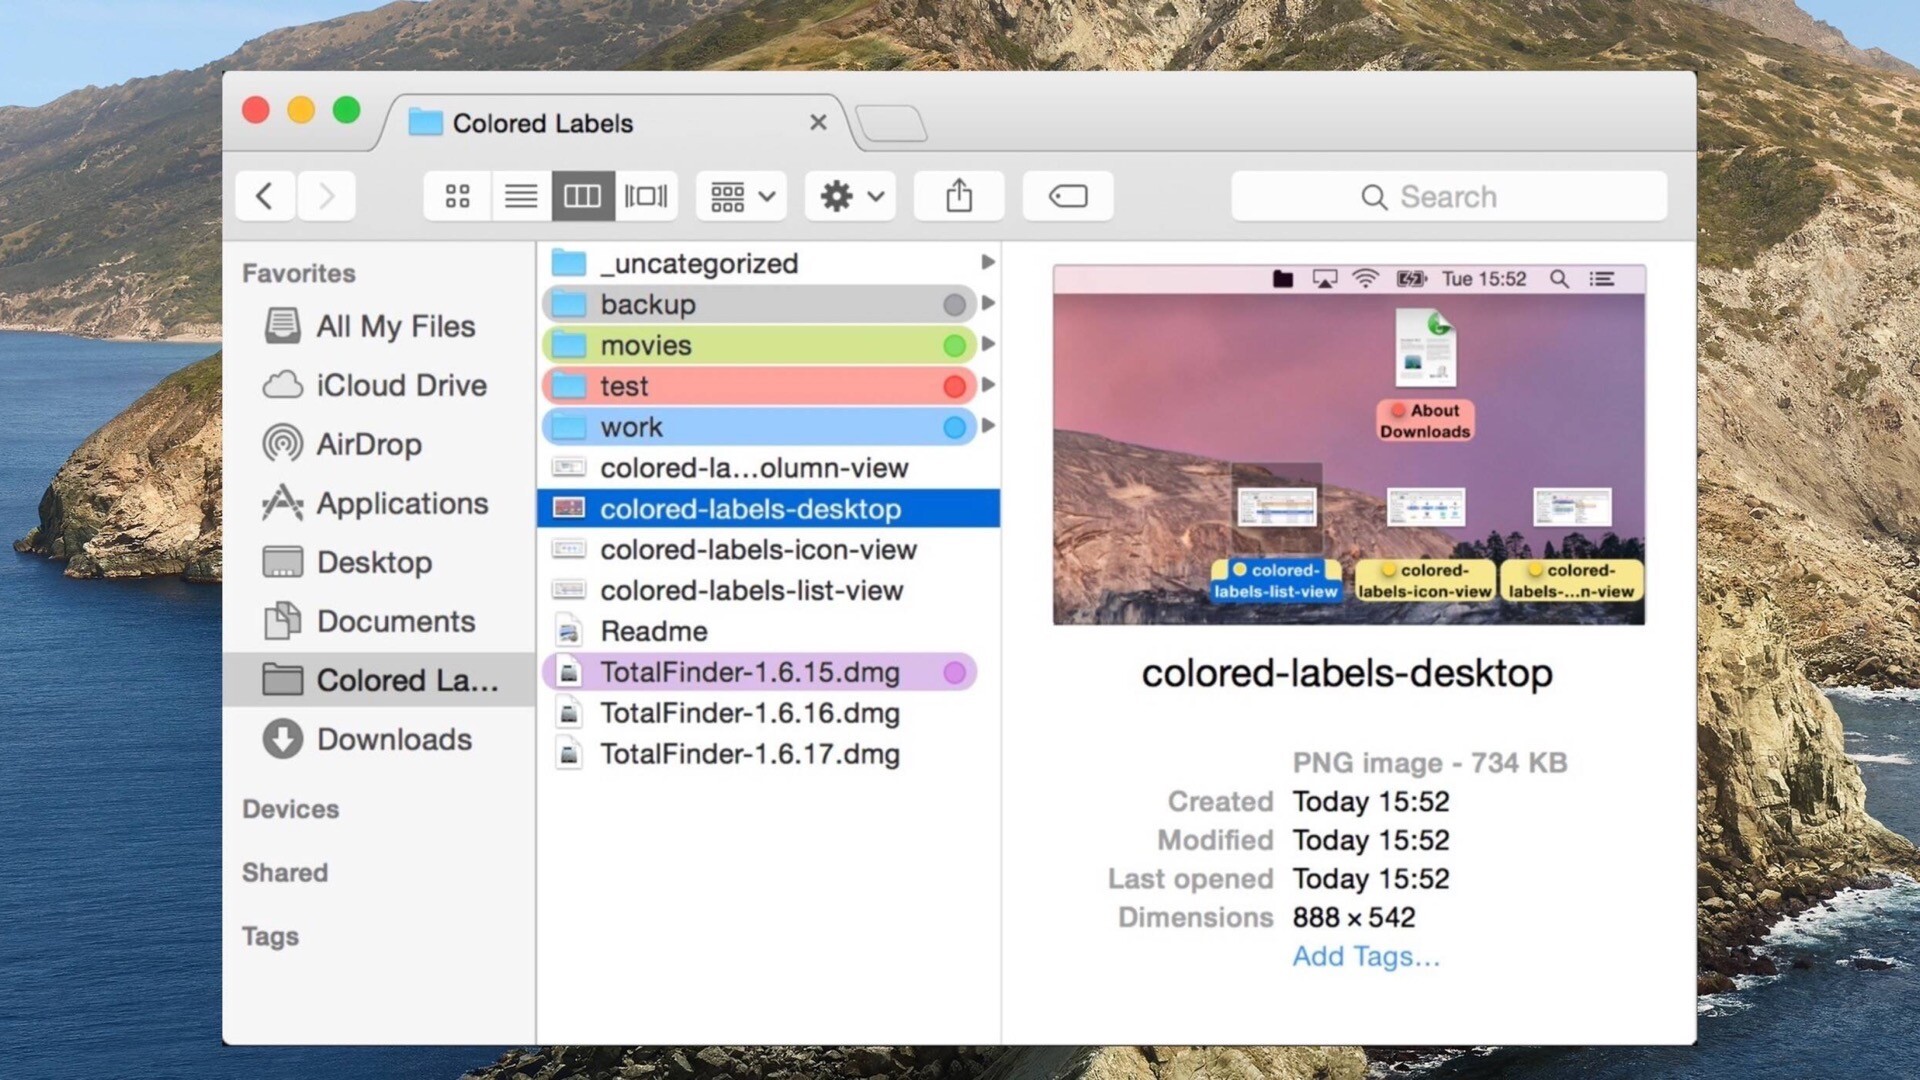Select the red-labeled test folder
The width and height of the screenshot is (1920, 1080).
760,386
